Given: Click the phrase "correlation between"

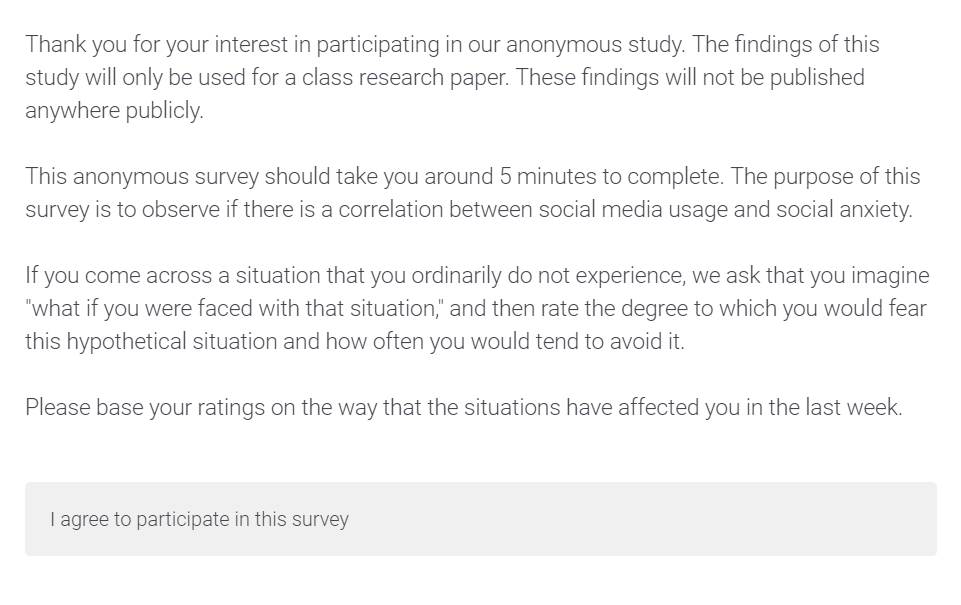Looking at the screenshot, I should click(435, 210).
